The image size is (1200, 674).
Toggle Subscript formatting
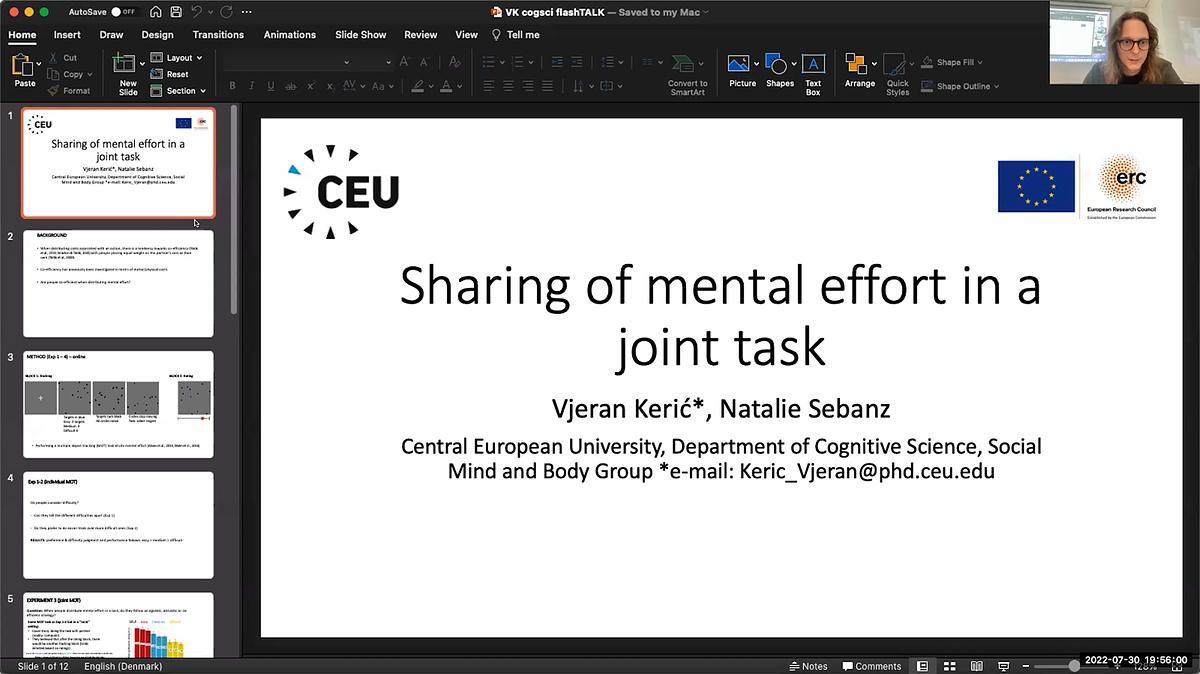coord(330,86)
